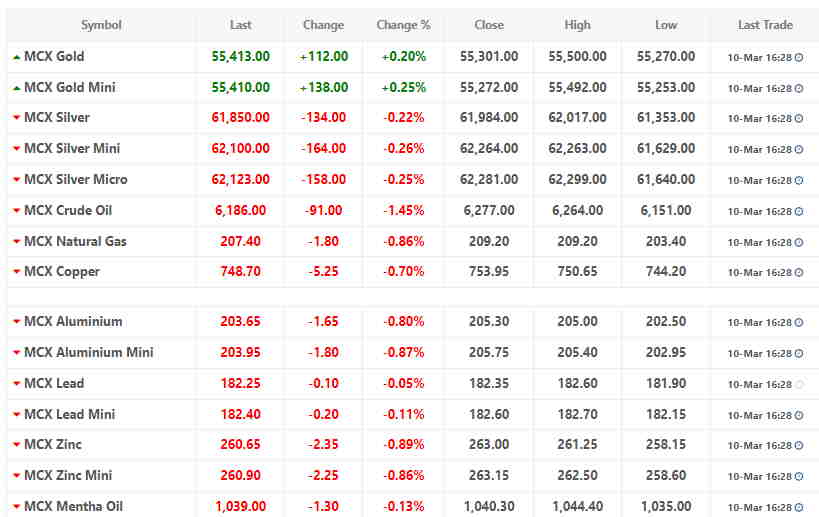Select MCX Gold last price 55,413.00

(240, 56)
